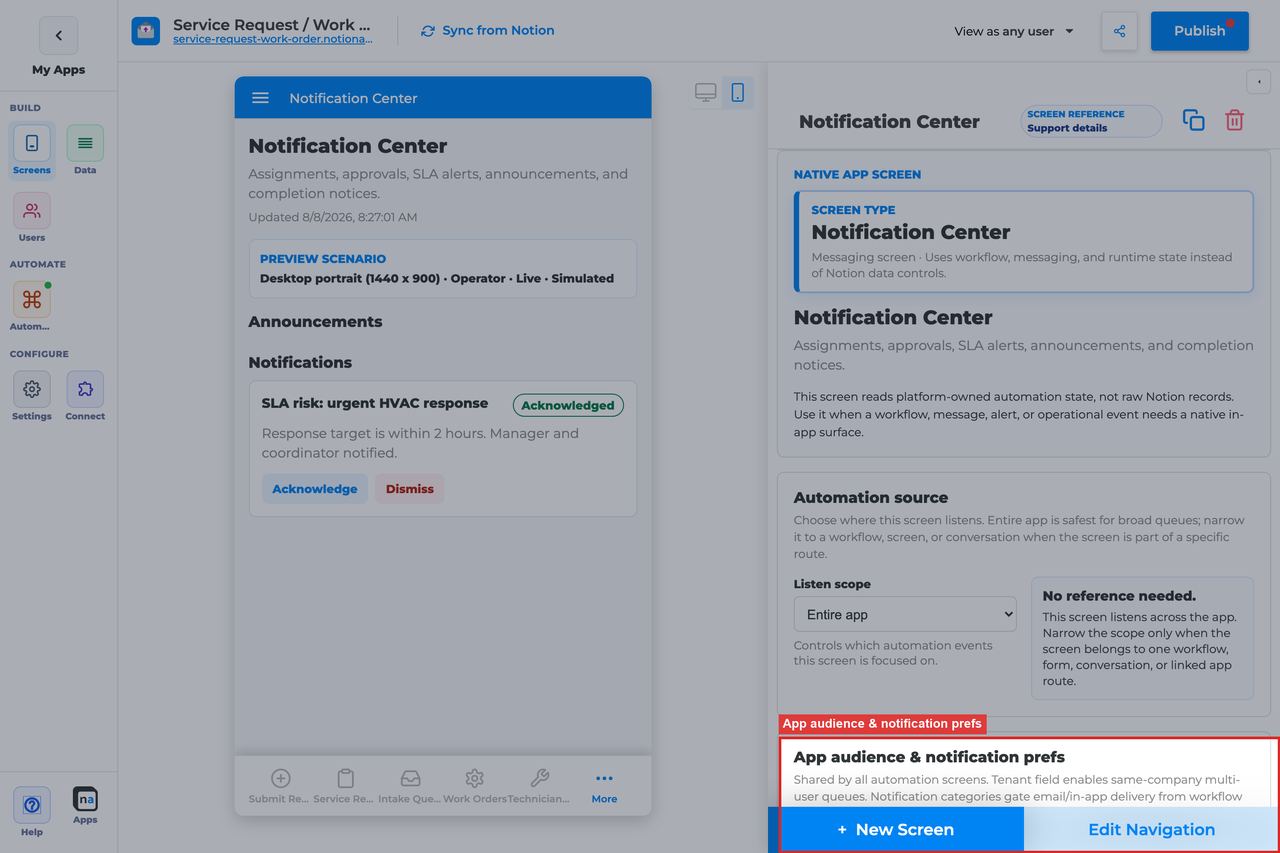The image size is (1280, 853).
Task: Open the Connect section in sidebar
Action: pos(85,396)
